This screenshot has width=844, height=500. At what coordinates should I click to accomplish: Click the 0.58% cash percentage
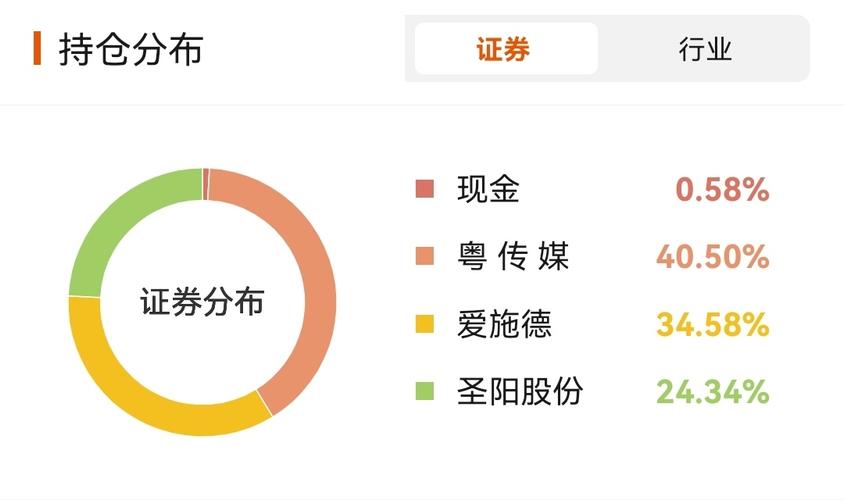[722, 189]
